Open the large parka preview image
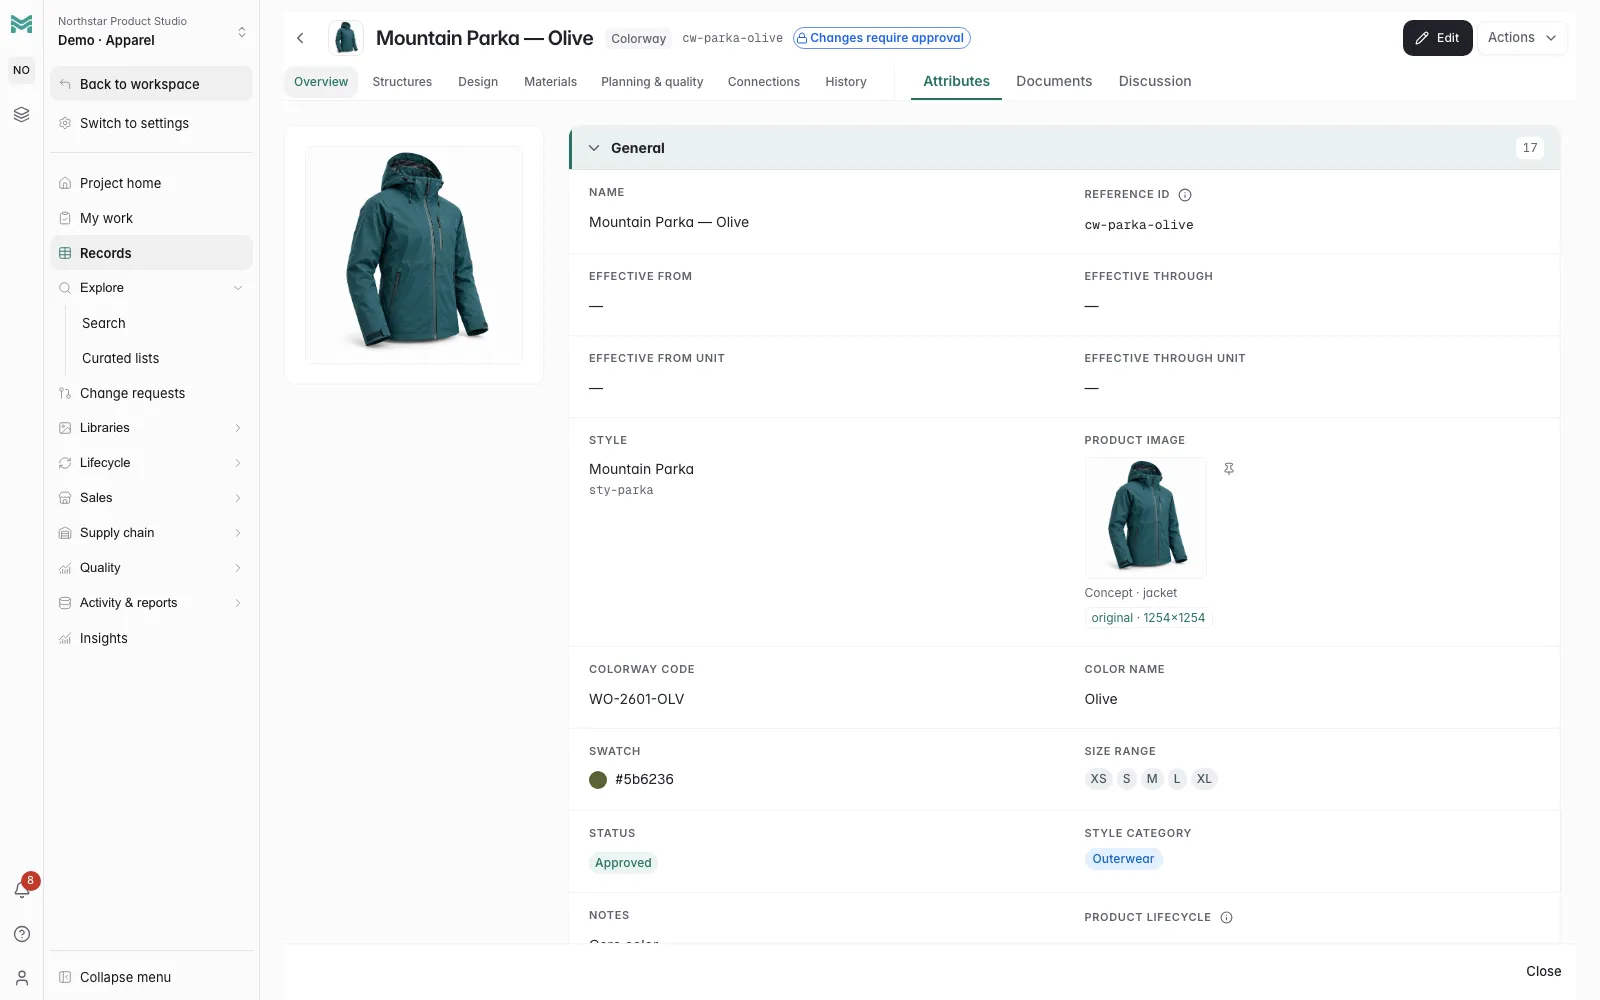 tap(414, 255)
